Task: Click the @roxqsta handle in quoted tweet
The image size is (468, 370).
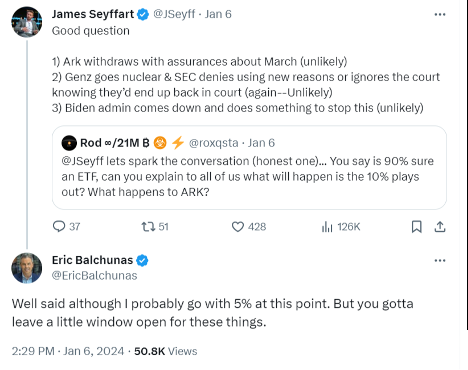Action: (214, 143)
